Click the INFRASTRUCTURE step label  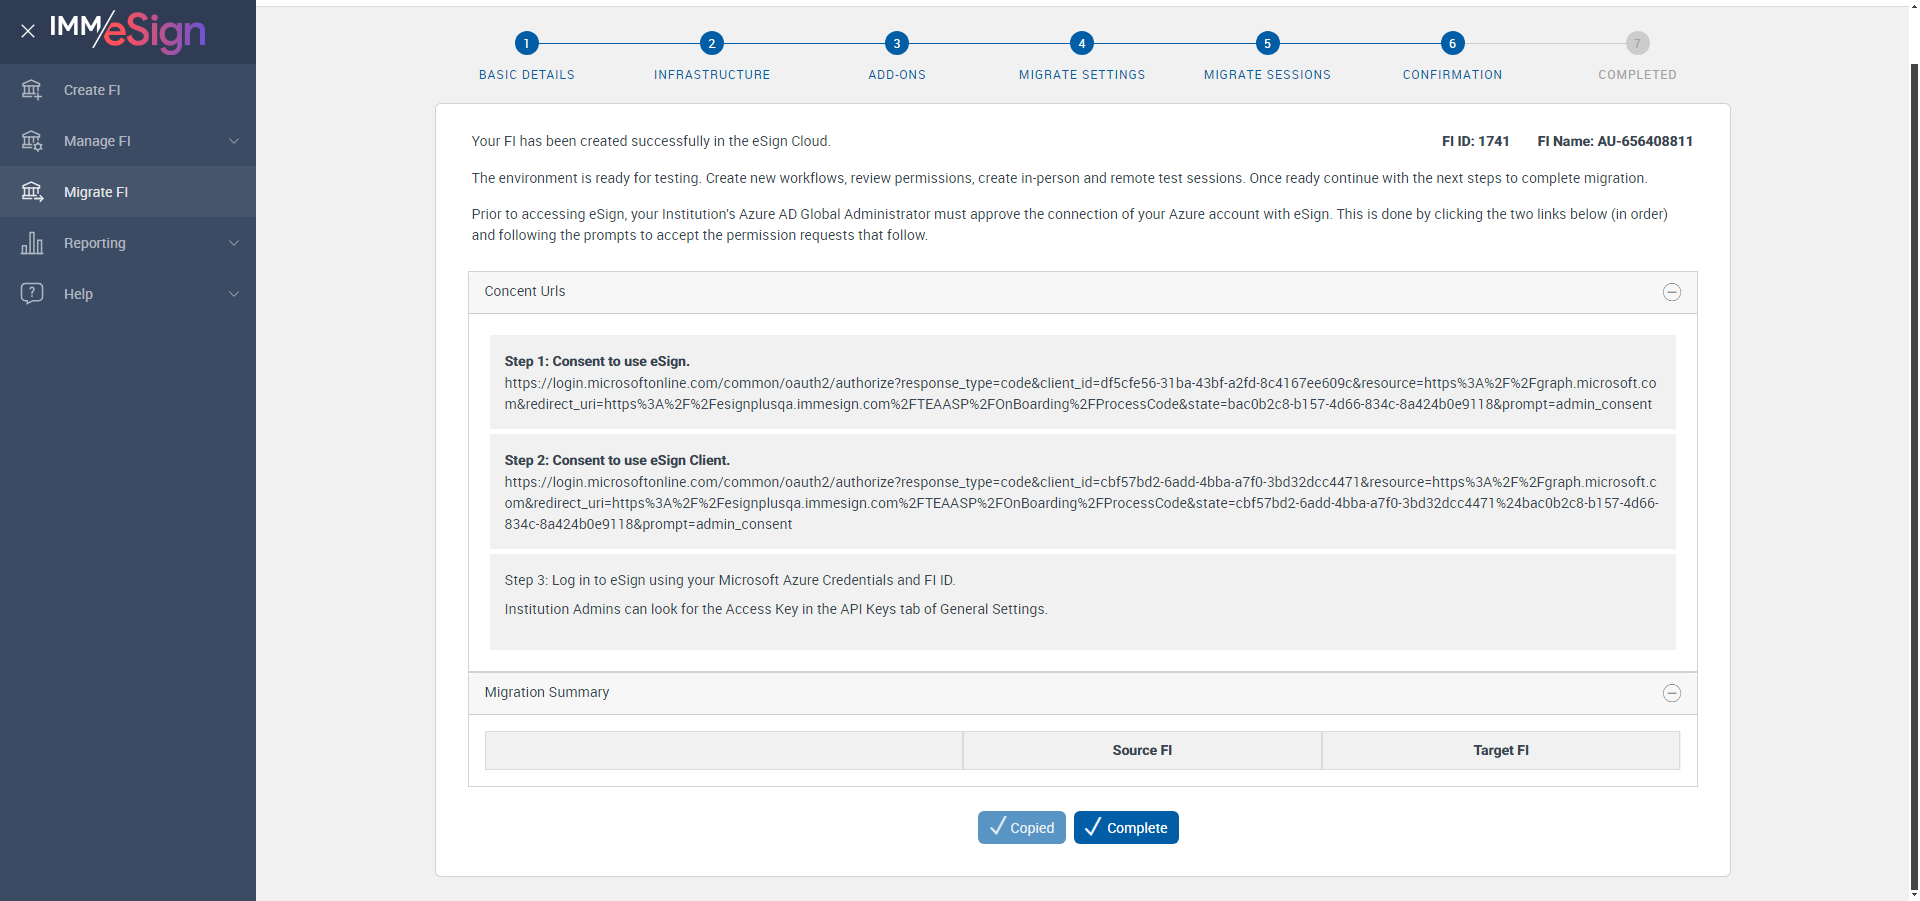712,75
